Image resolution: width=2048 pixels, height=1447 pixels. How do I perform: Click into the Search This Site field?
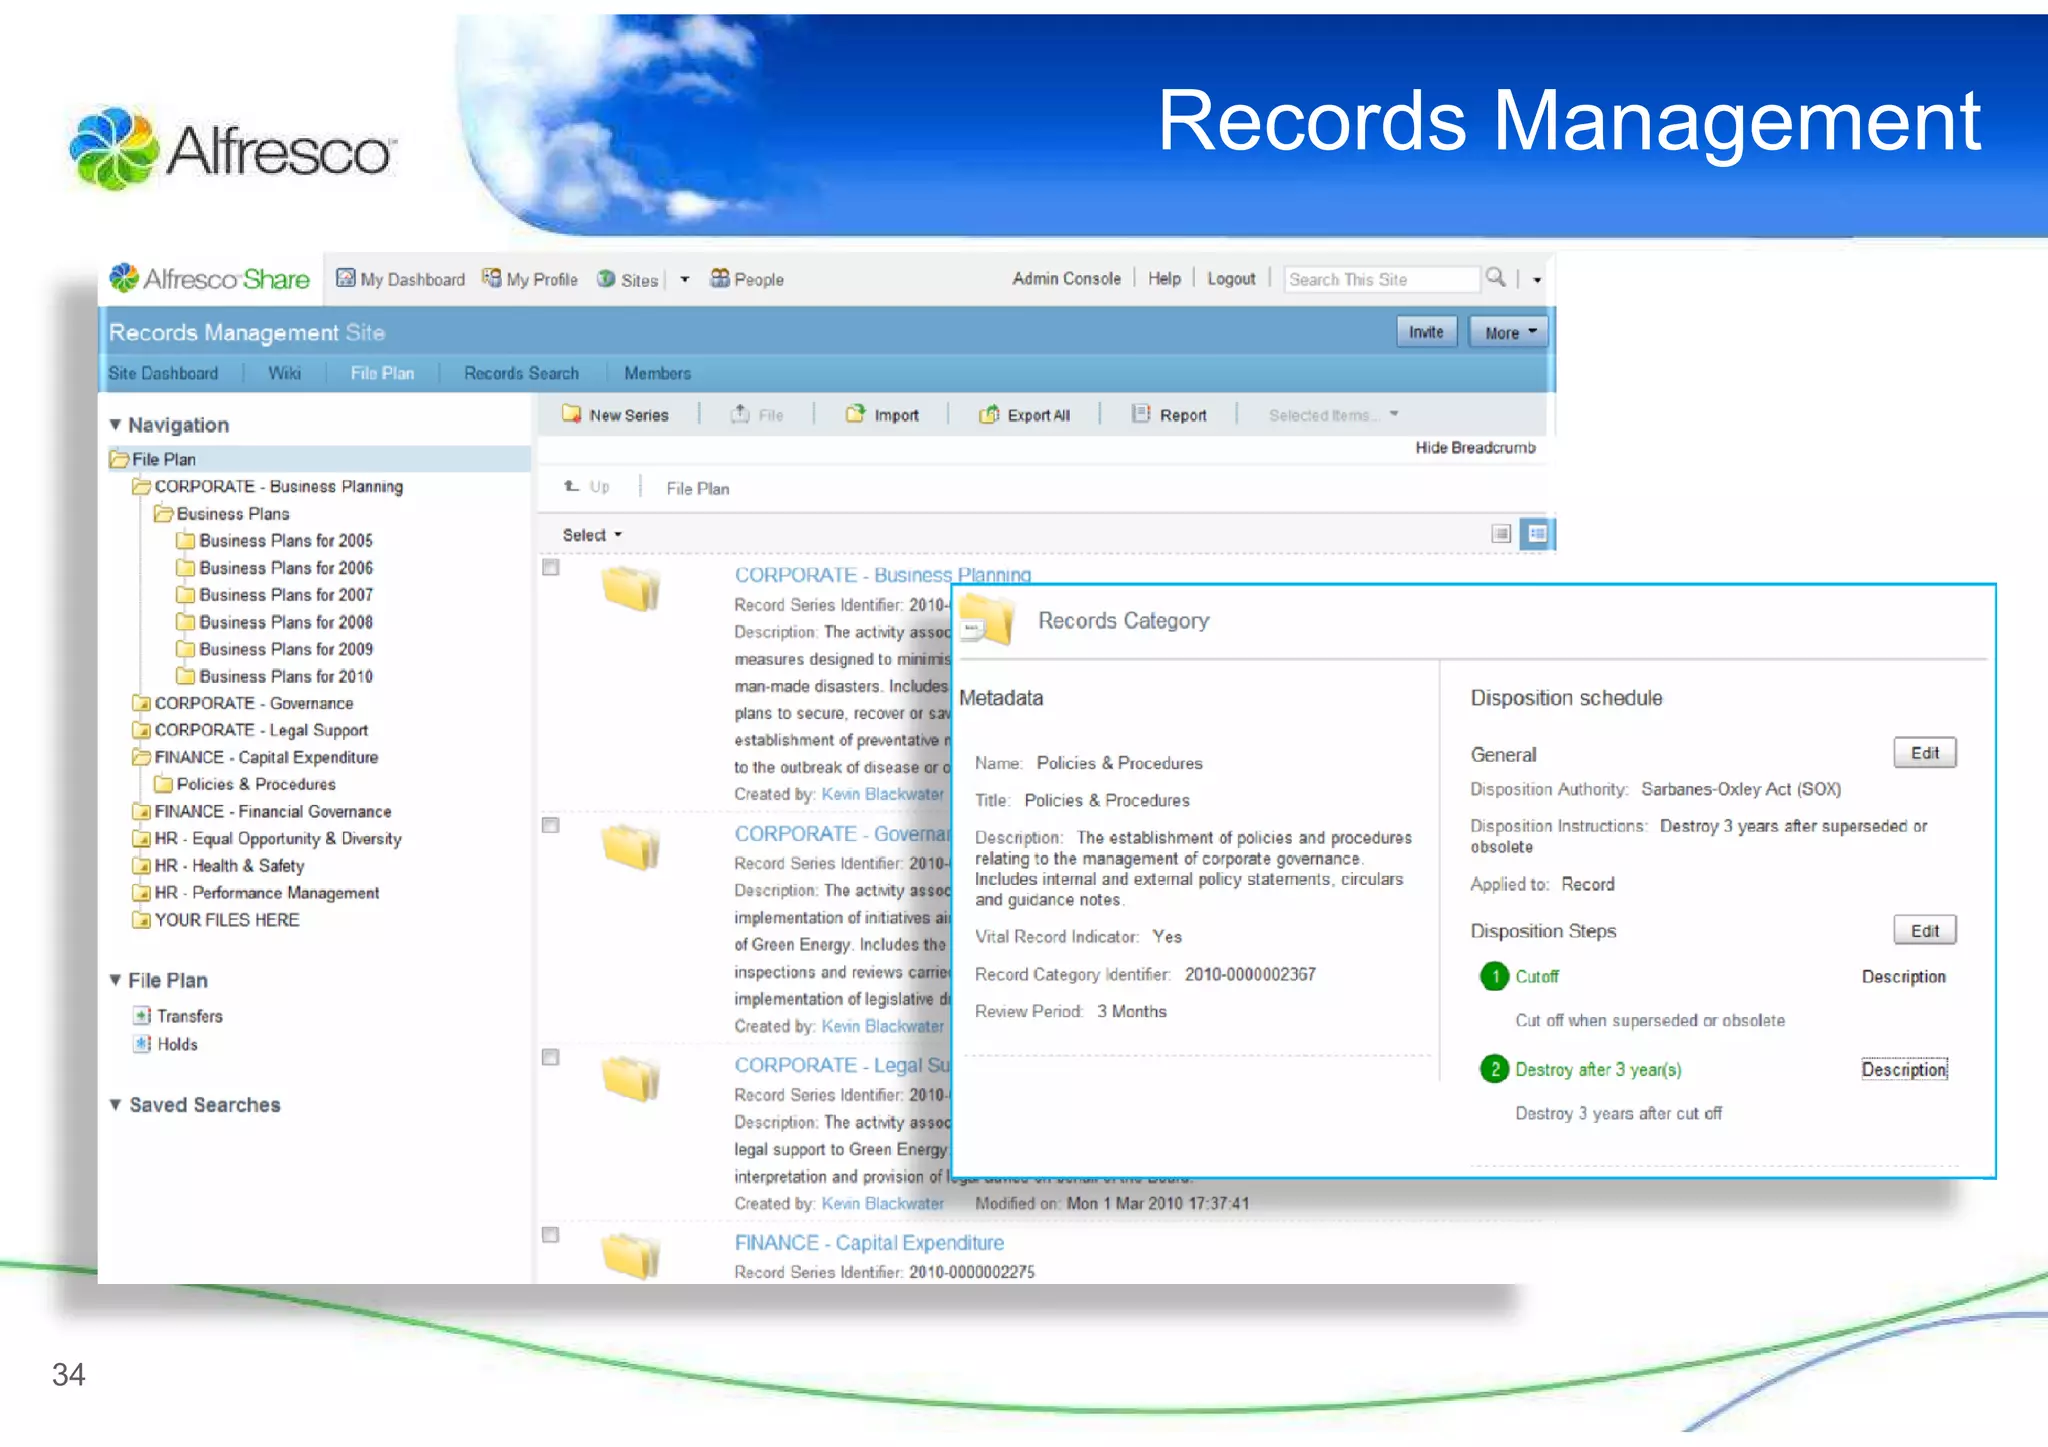pyautogui.click(x=1381, y=279)
